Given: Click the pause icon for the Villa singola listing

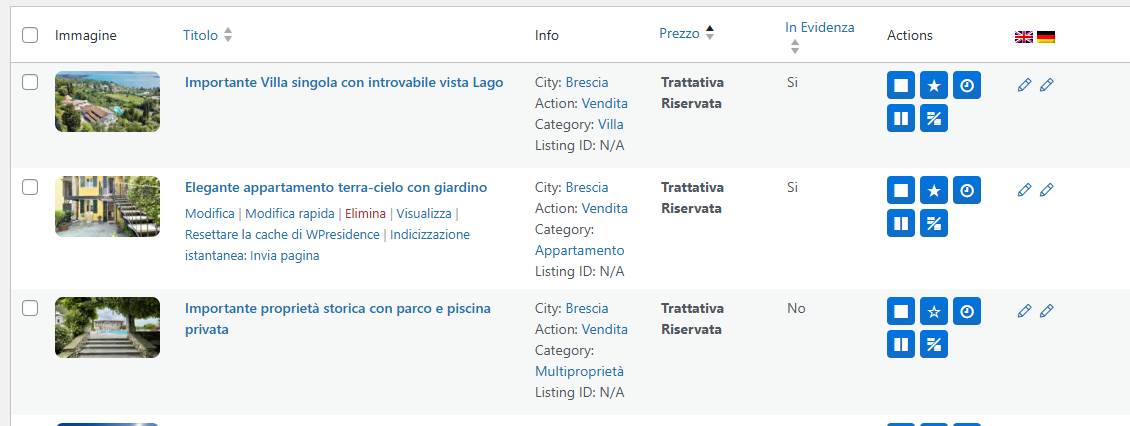Looking at the screenshot, I should click(x=901, y=118).
